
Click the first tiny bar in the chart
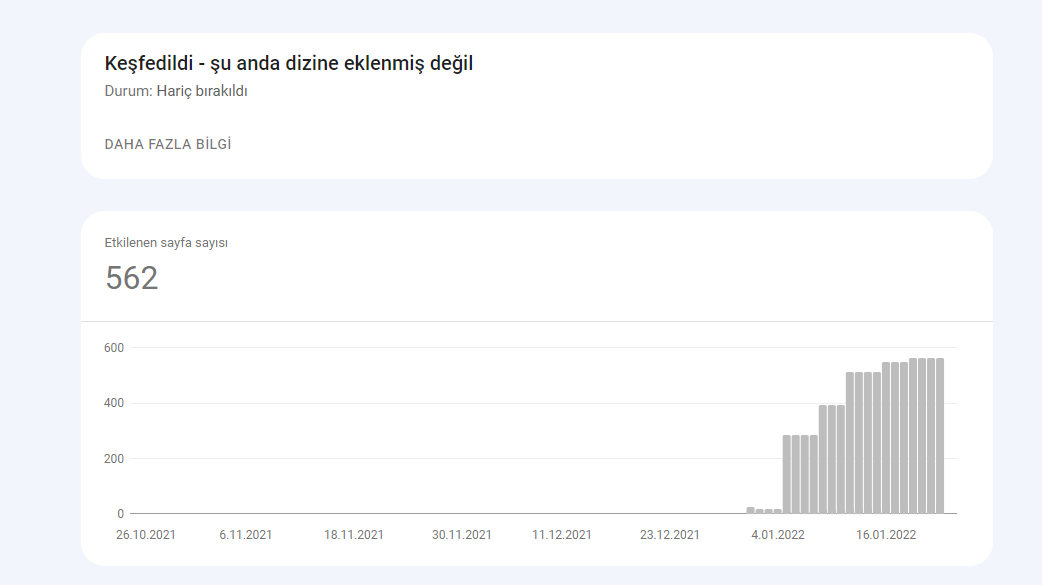pyautogui.click(x=750, y=511)
